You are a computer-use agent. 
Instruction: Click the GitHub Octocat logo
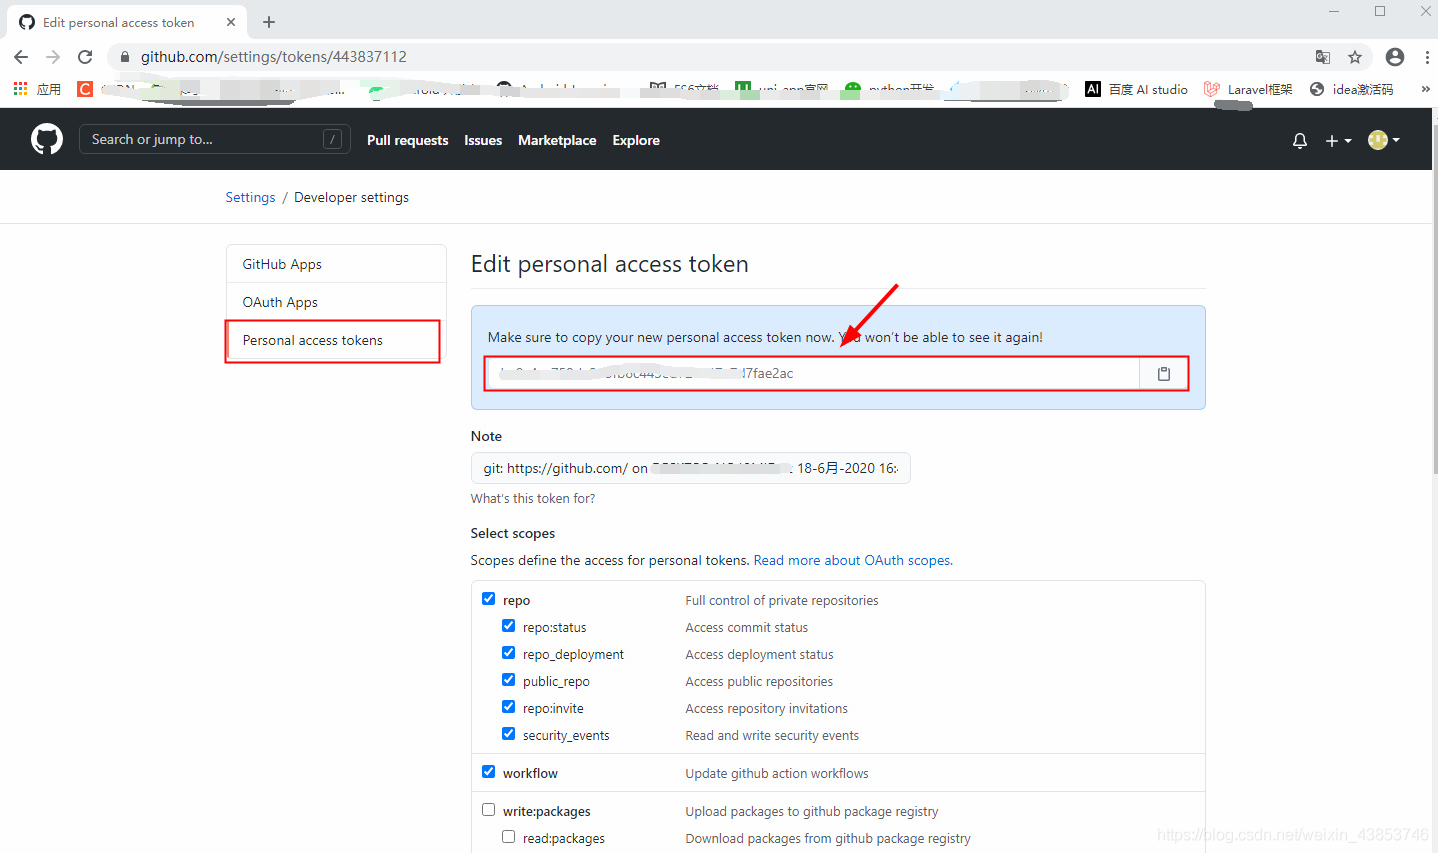(47, 139)
